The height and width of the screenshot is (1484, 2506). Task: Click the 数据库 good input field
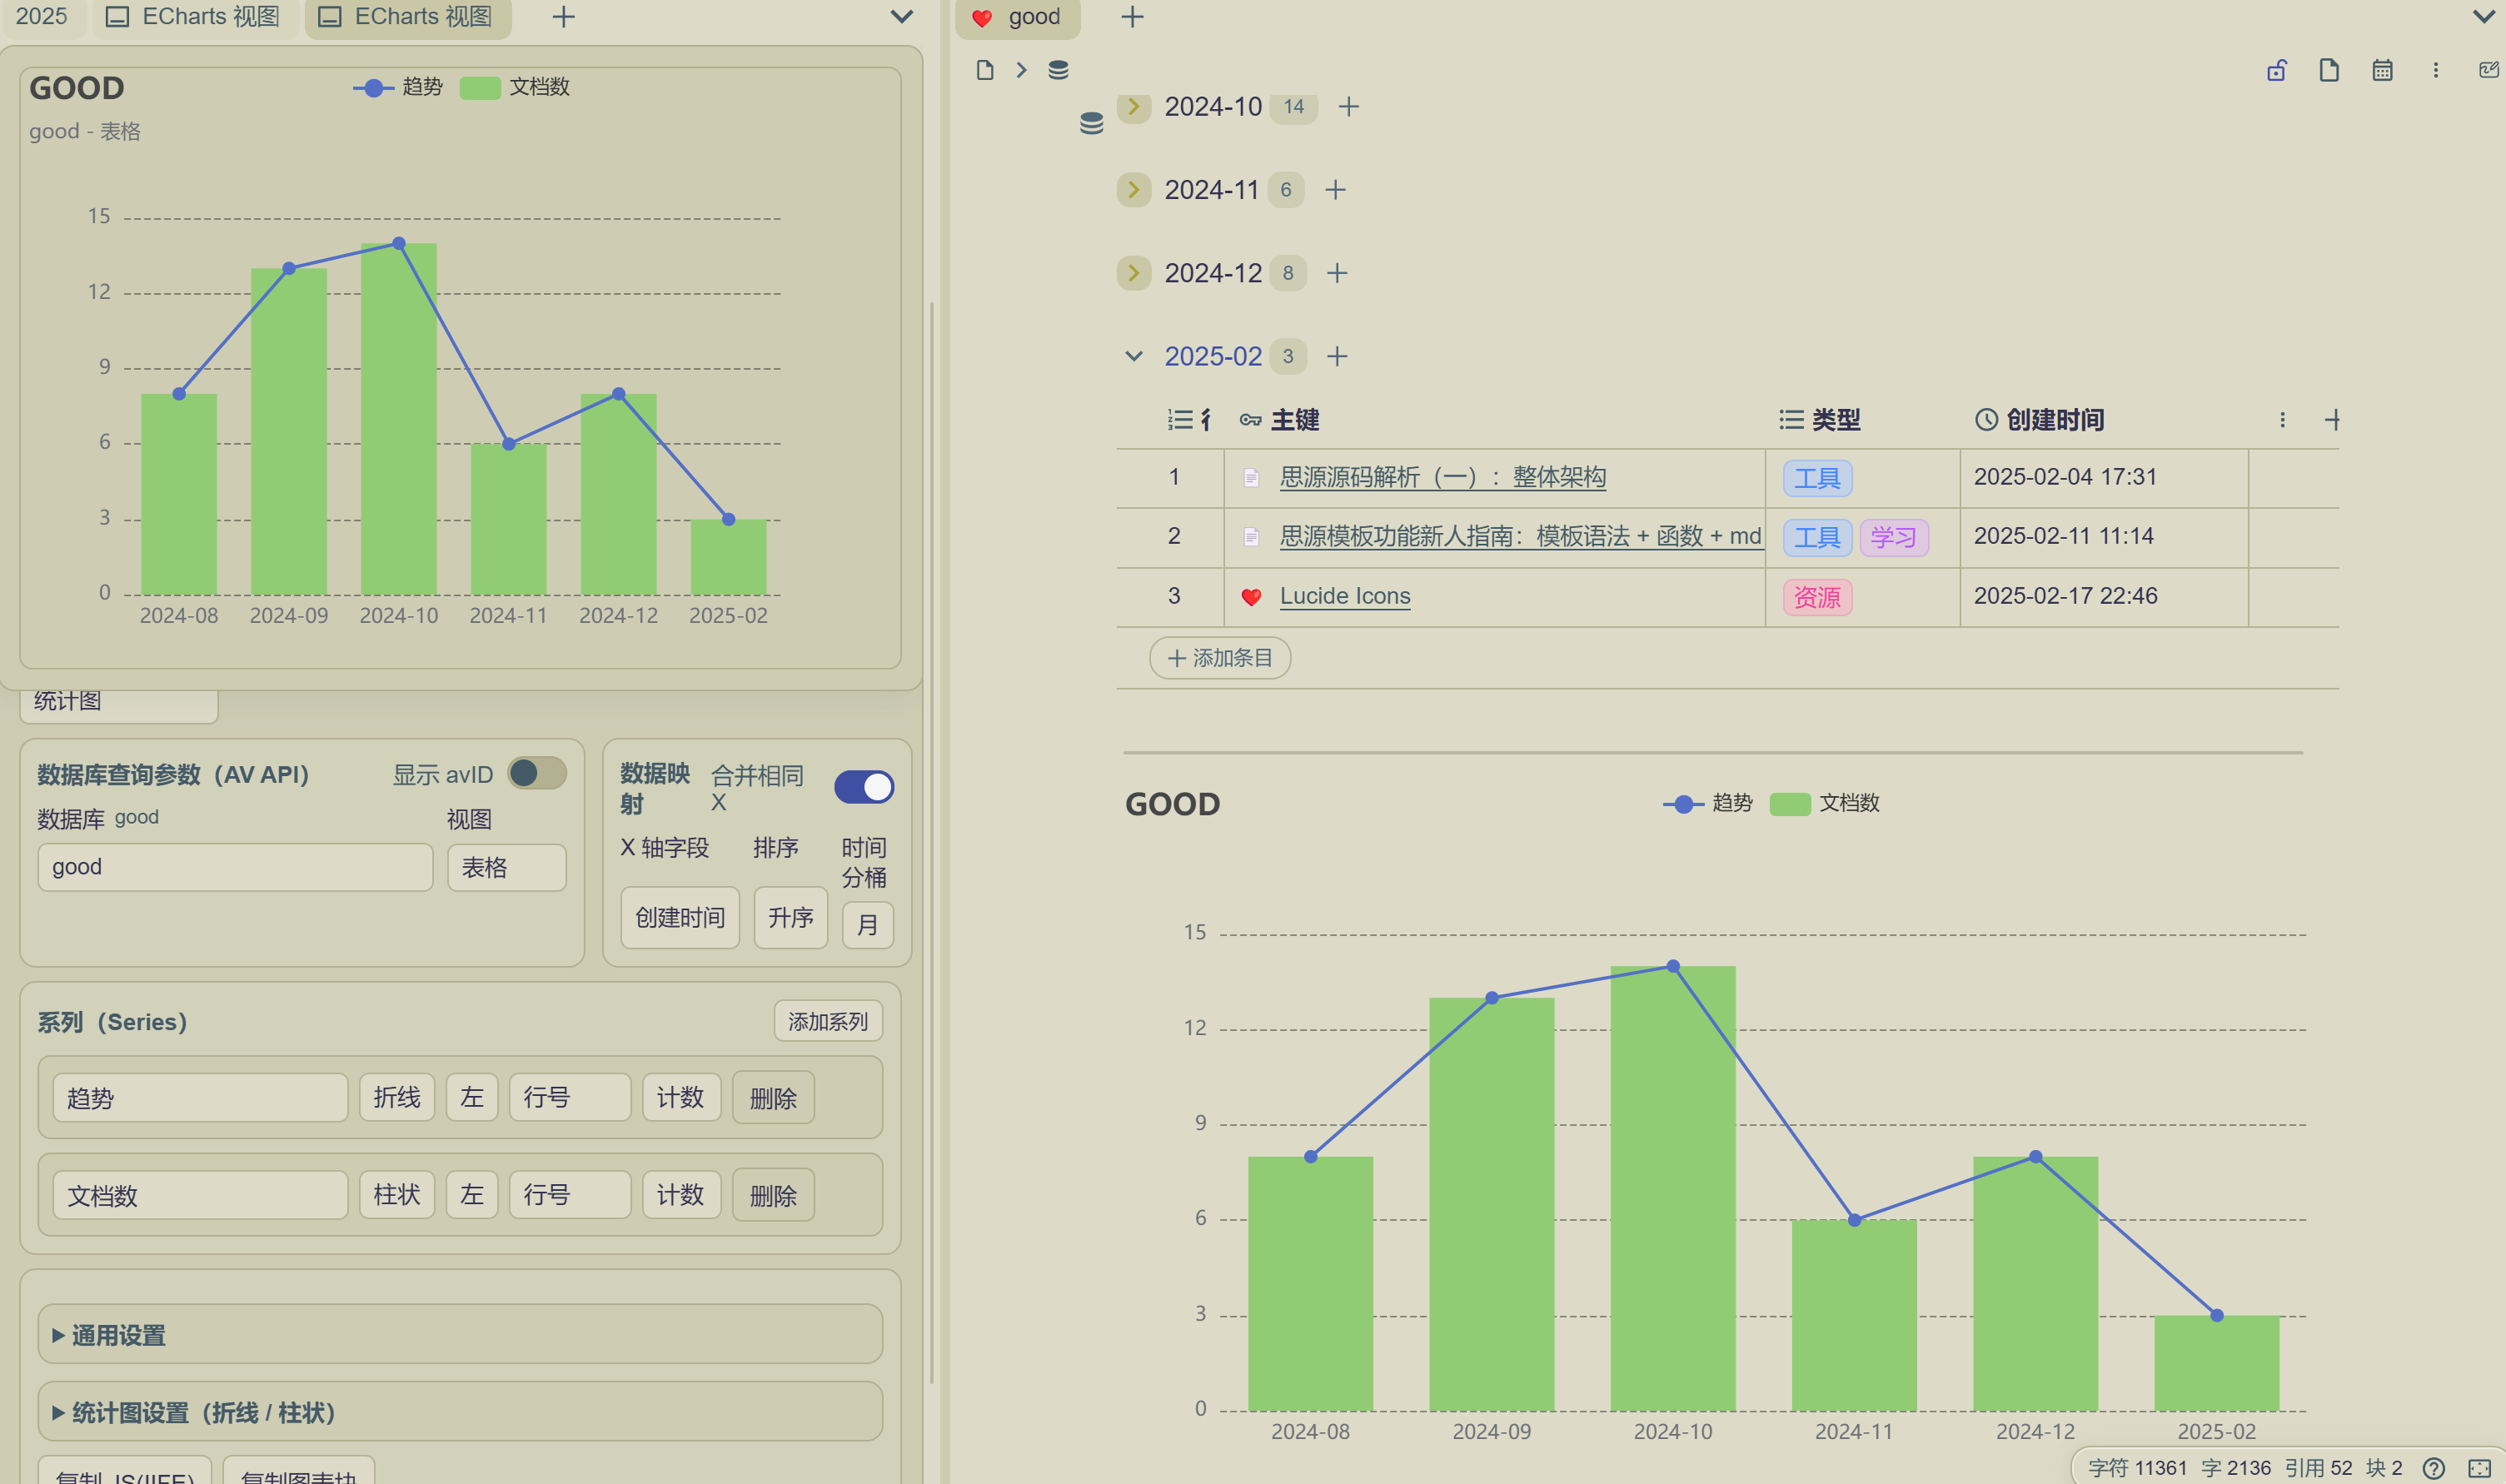tap(235, 867)
